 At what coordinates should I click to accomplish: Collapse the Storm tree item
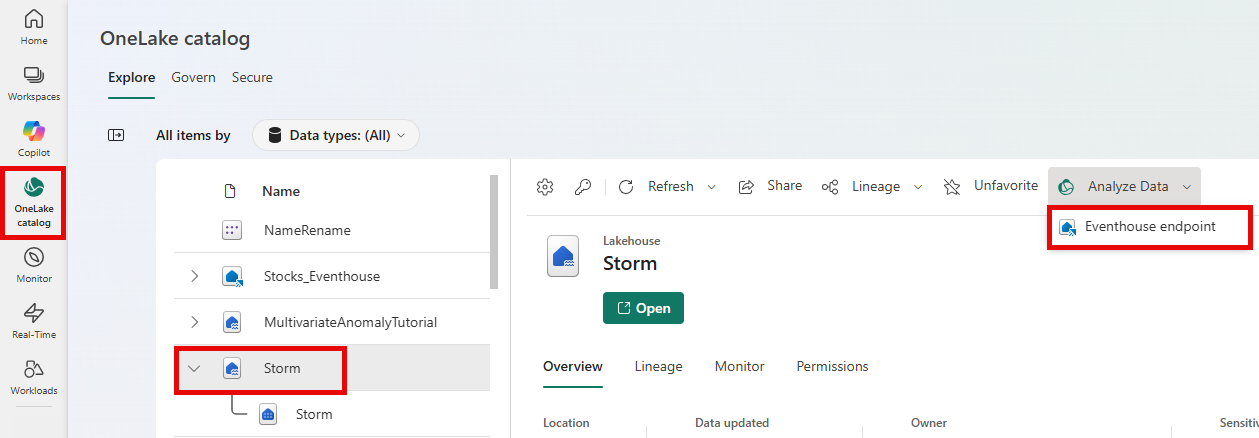pyautogui.click(x=194, y=368)
